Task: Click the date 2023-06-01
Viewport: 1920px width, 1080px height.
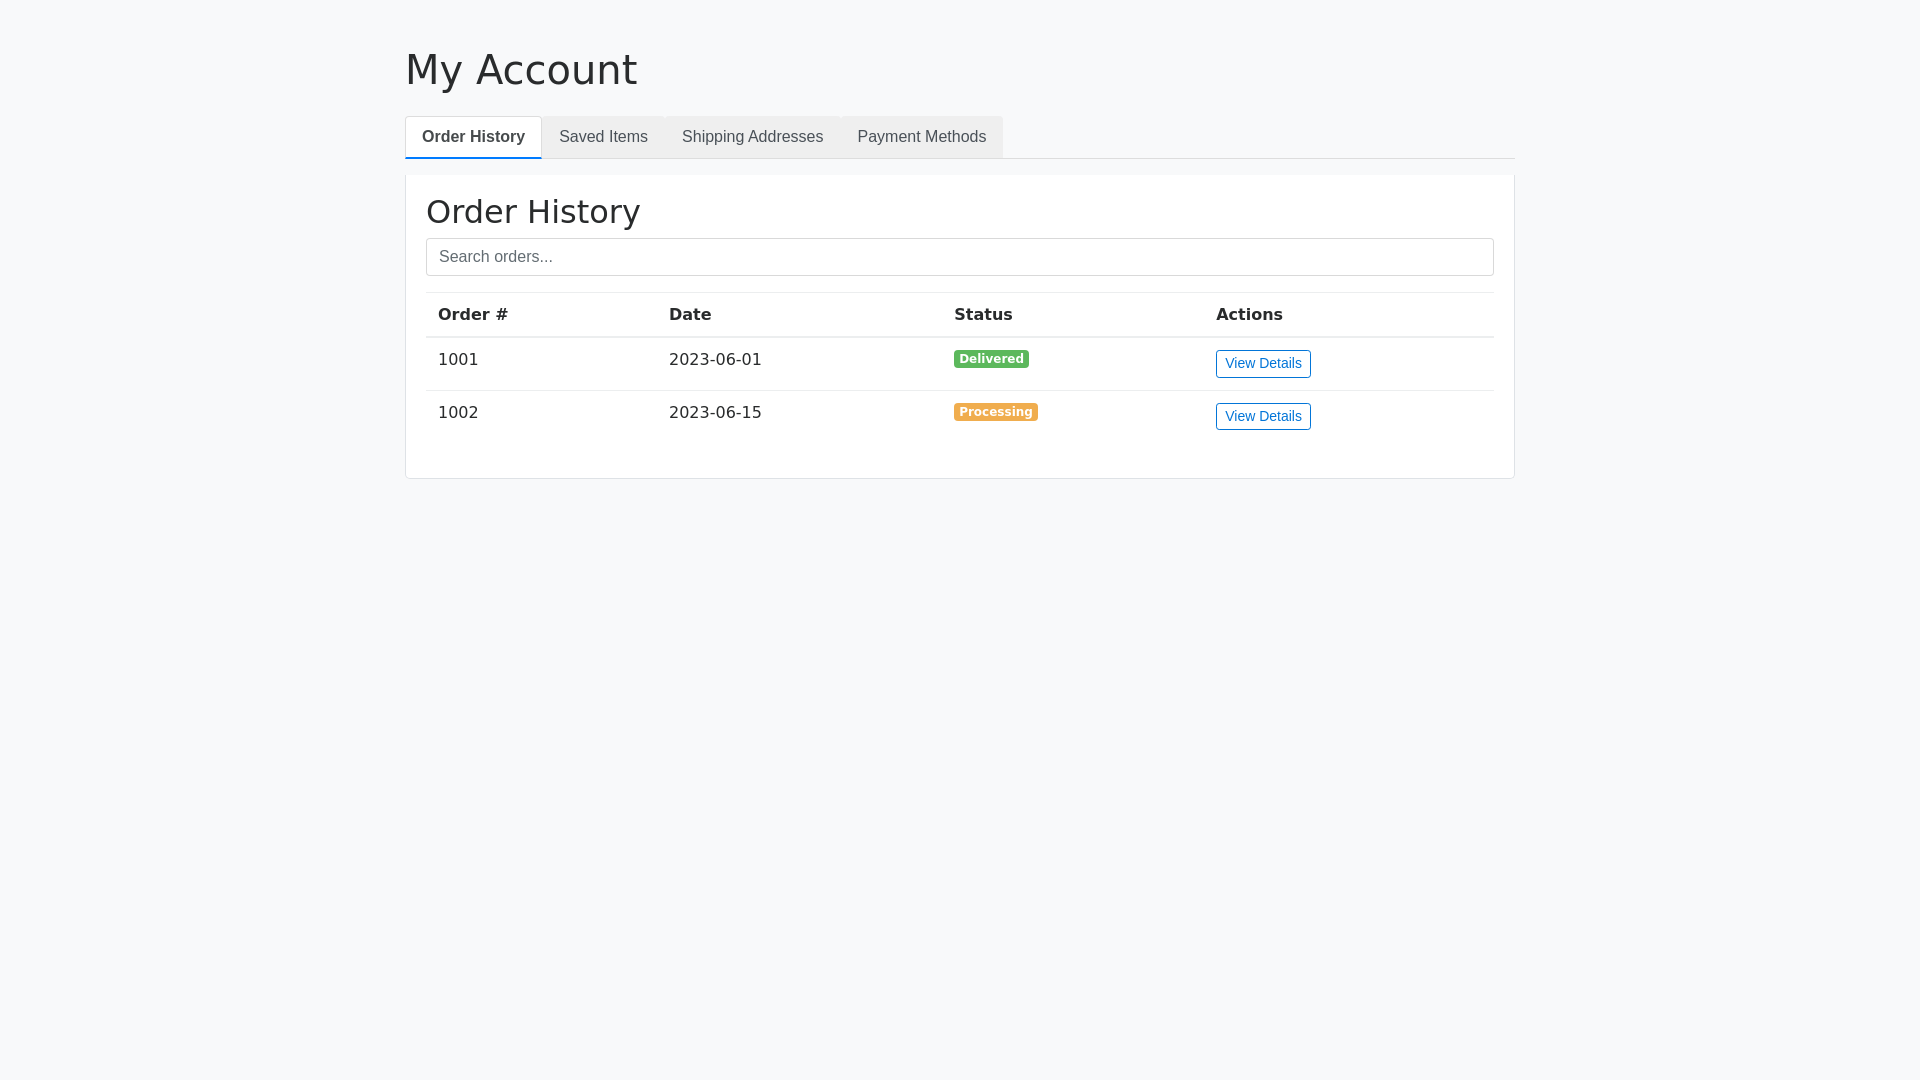Action: click(715, 360)
